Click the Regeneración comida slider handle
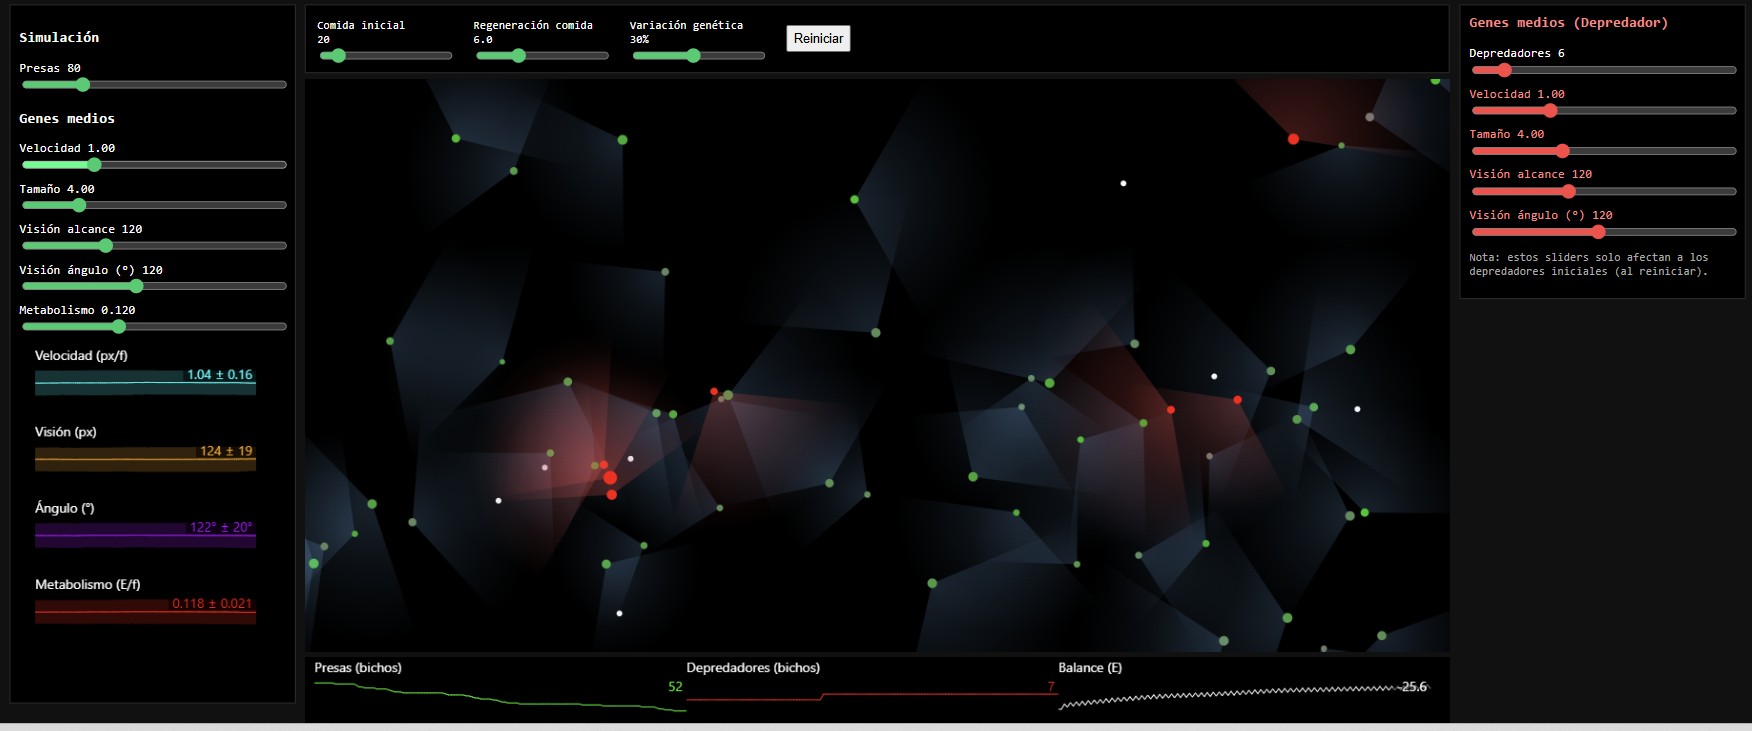Screen dimensions: 1752x731 [x=518, y=56]
